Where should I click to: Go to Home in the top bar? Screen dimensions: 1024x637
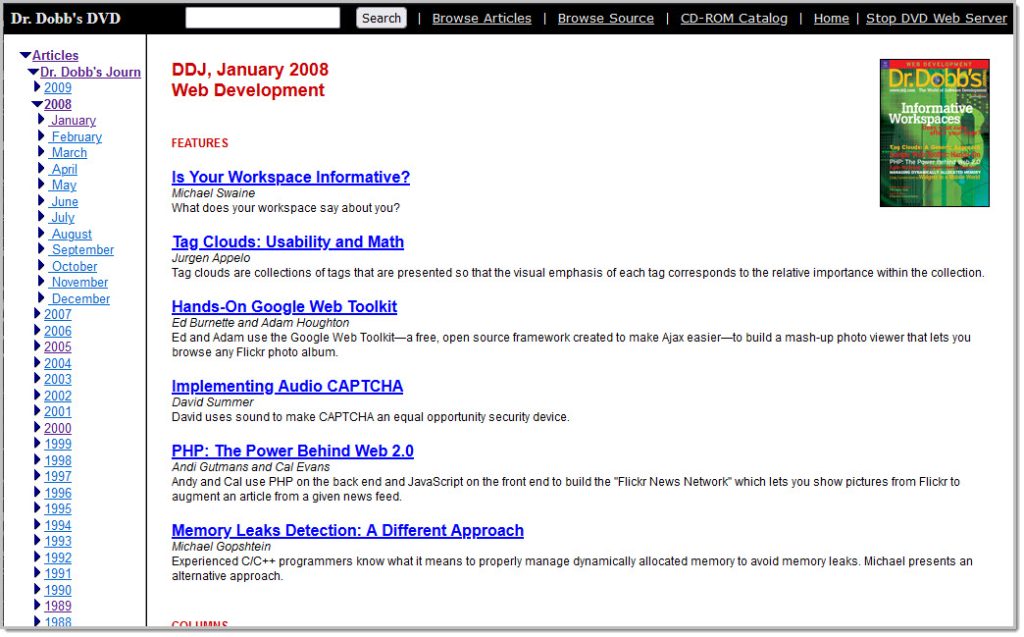(x=830, y=18)
